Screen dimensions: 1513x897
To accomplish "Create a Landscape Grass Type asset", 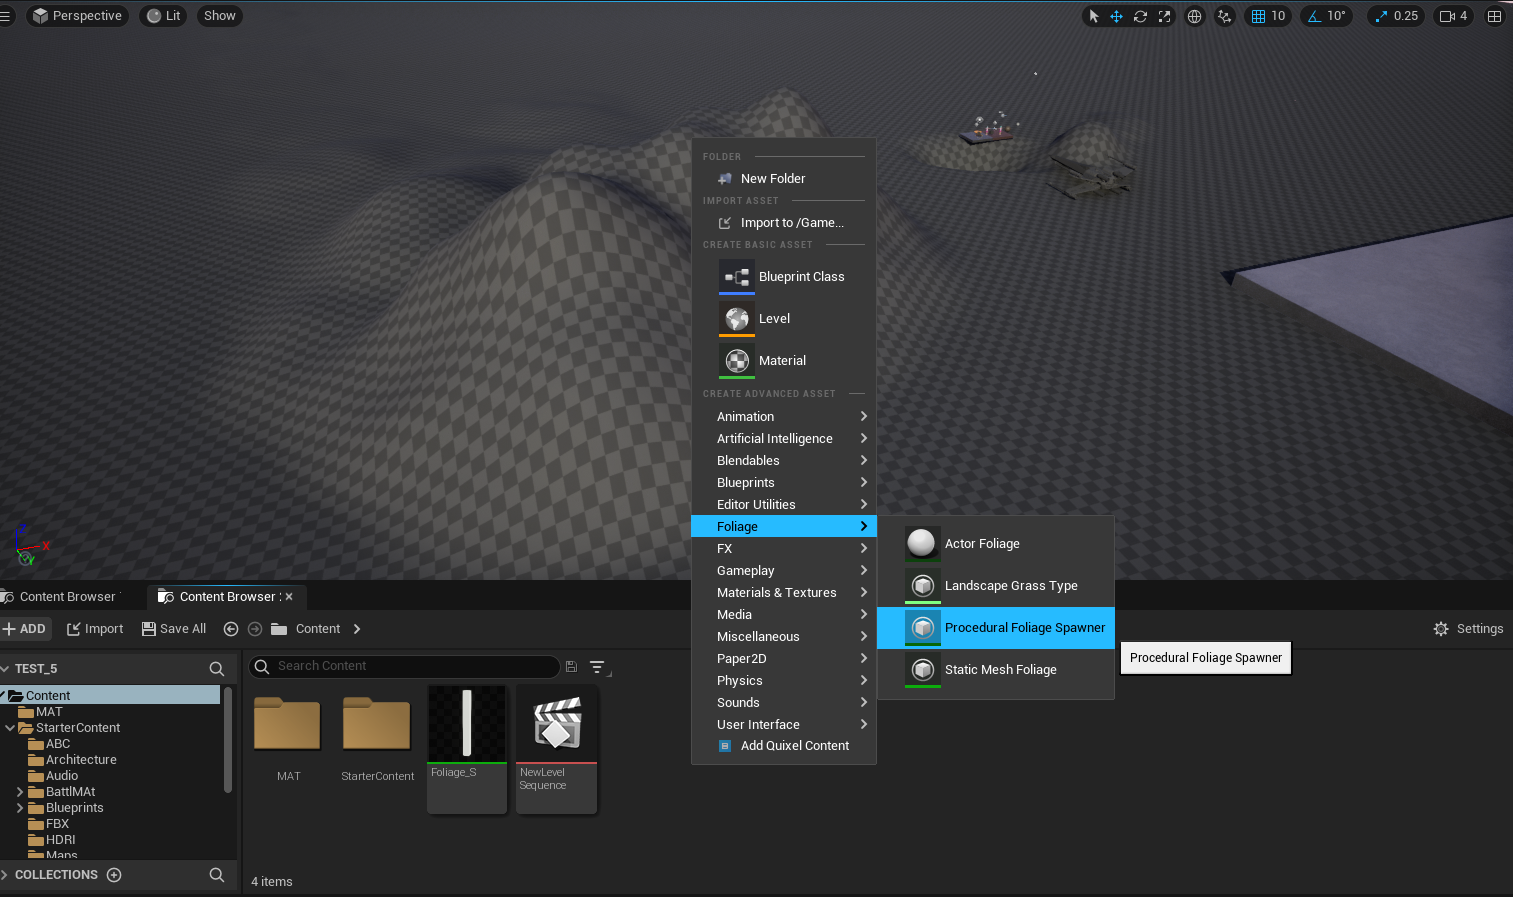I will pyautogui.click(x=996, y=586).
